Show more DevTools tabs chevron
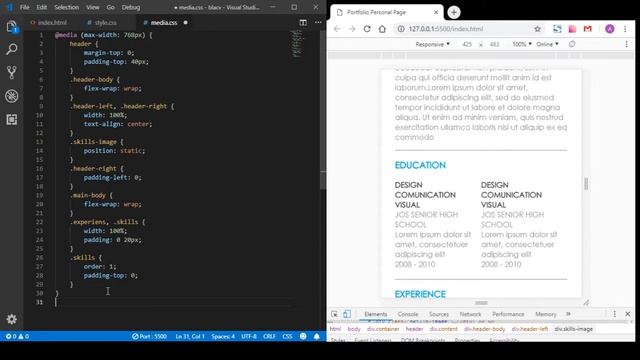The height and width of the screenshot is (360, 640). tap(568, 314)
